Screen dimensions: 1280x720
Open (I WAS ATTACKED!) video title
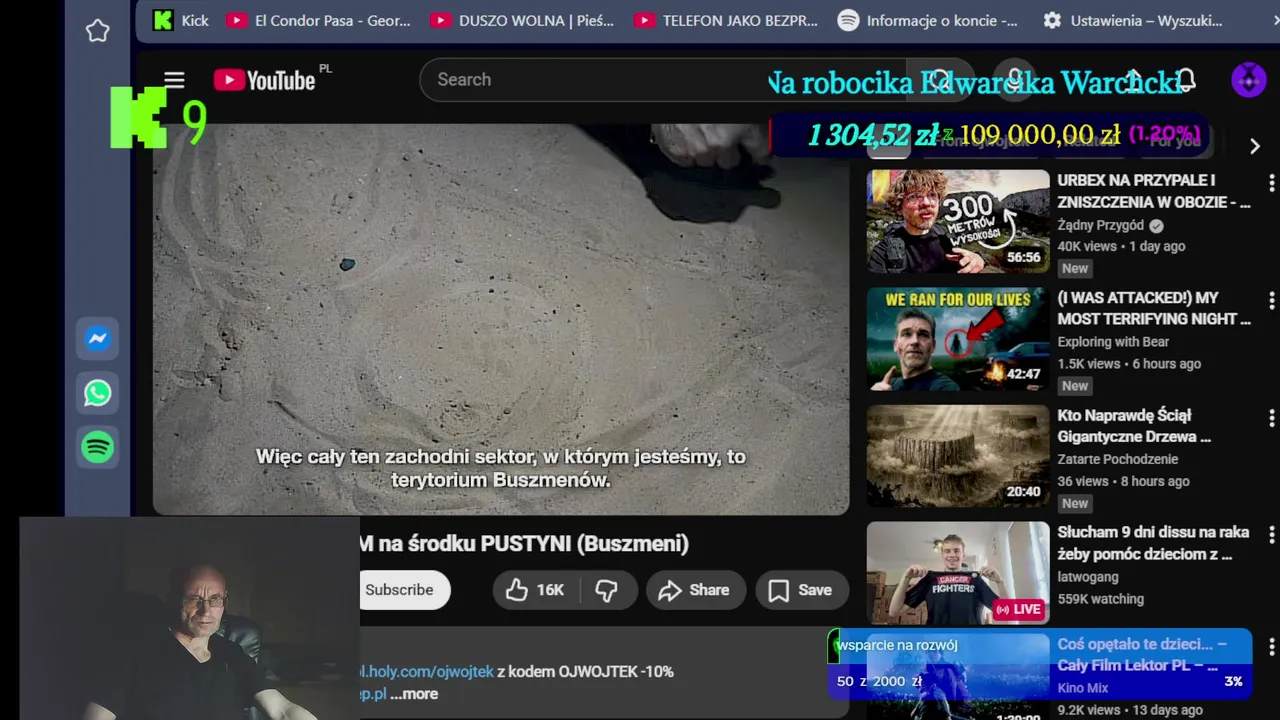click(x=1153, y=309)
